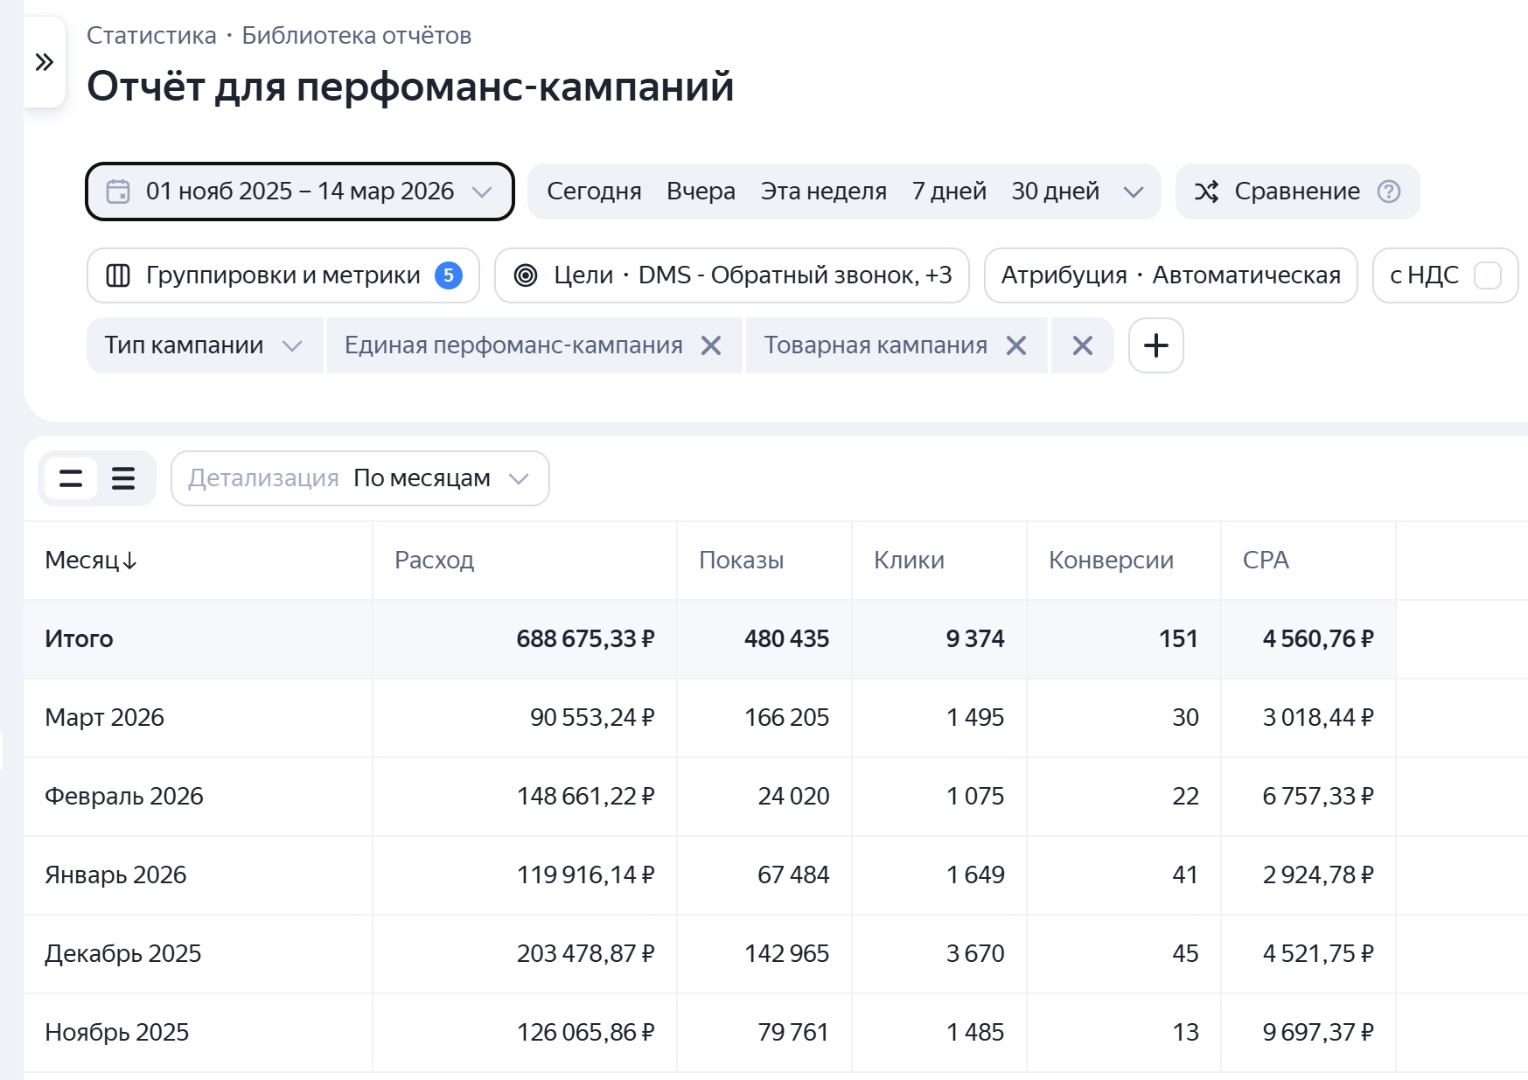Select the 30 дней period preset

(x=1055, y=191)
